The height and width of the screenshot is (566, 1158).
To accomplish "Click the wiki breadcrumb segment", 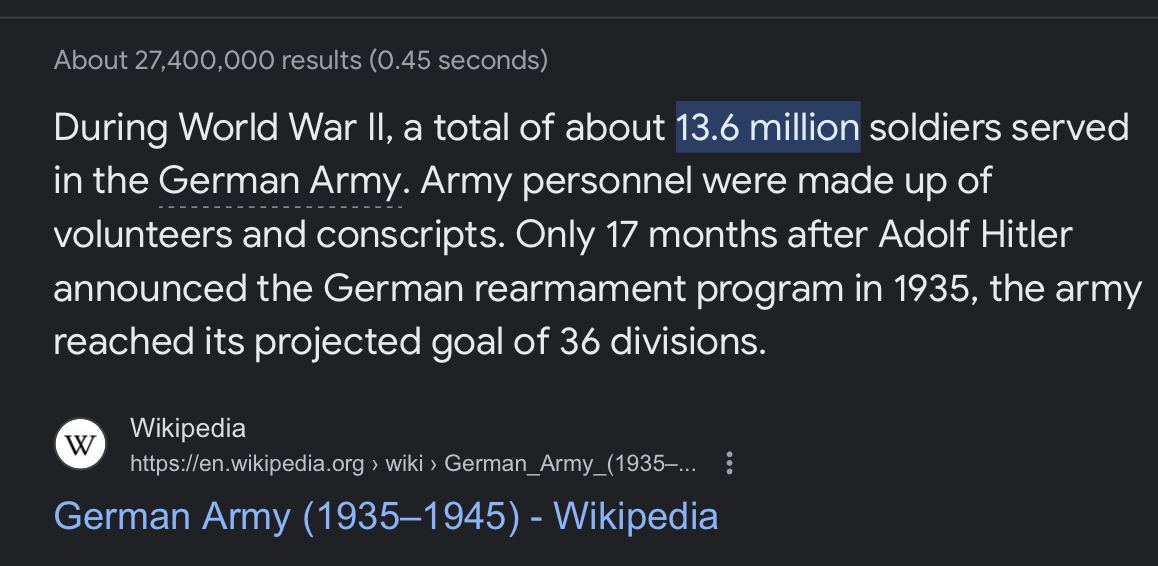I will pyautogui.click(x=404, y=463).
